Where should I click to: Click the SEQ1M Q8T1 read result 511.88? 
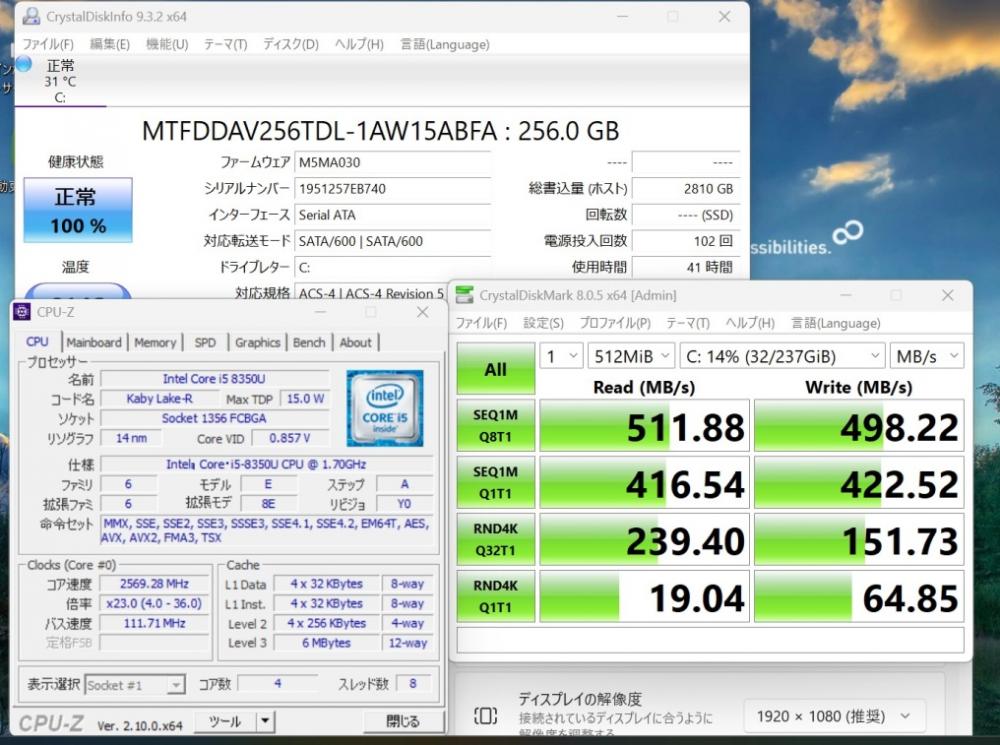[644, 425]
